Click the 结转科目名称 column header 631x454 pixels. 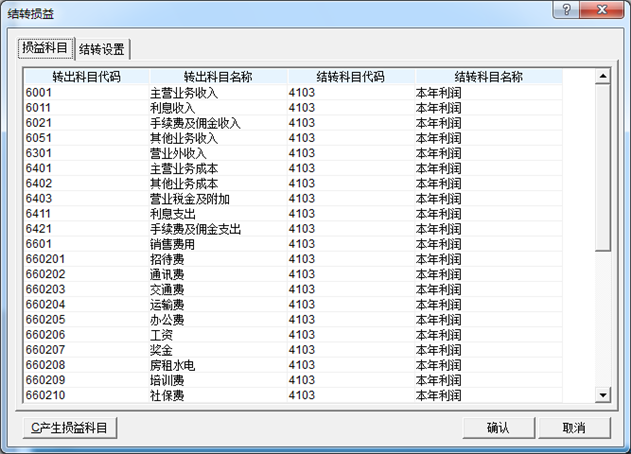pos(488,76)
